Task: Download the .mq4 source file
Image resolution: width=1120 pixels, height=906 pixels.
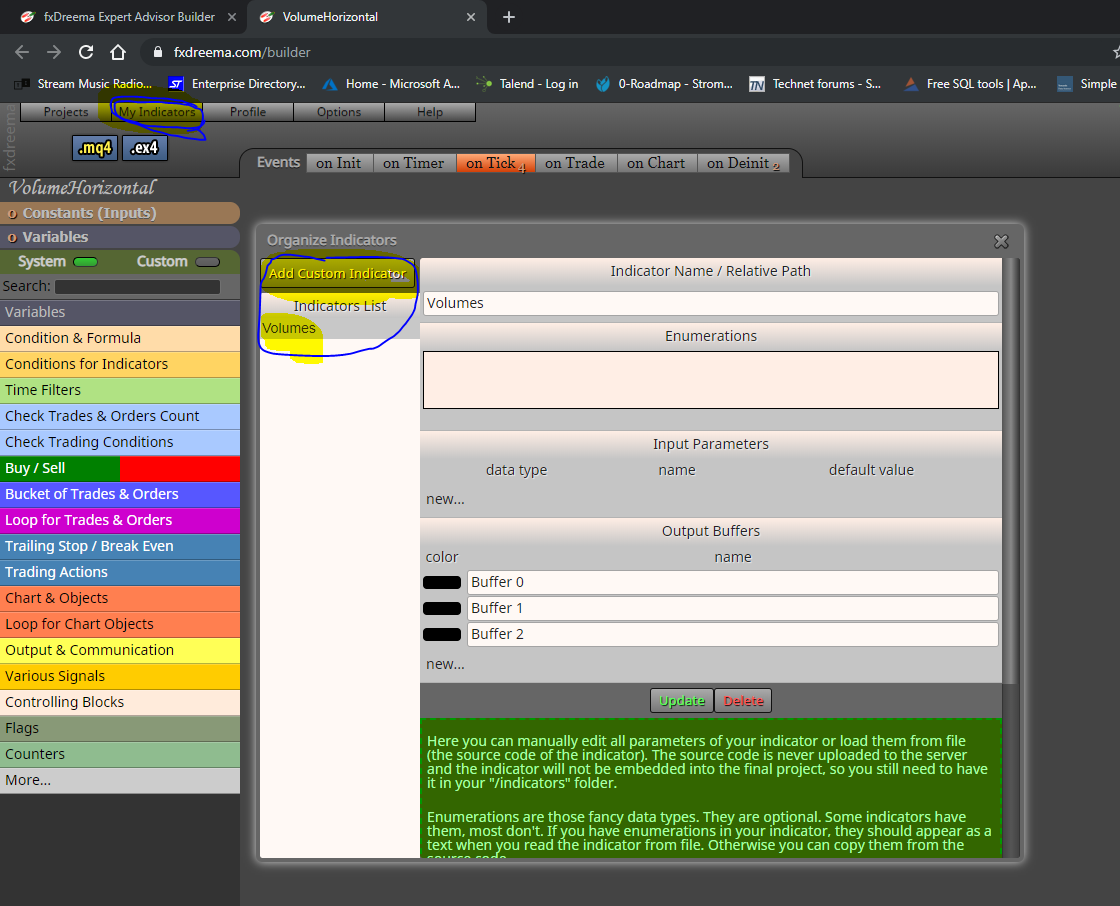Action: click(95, 148)
